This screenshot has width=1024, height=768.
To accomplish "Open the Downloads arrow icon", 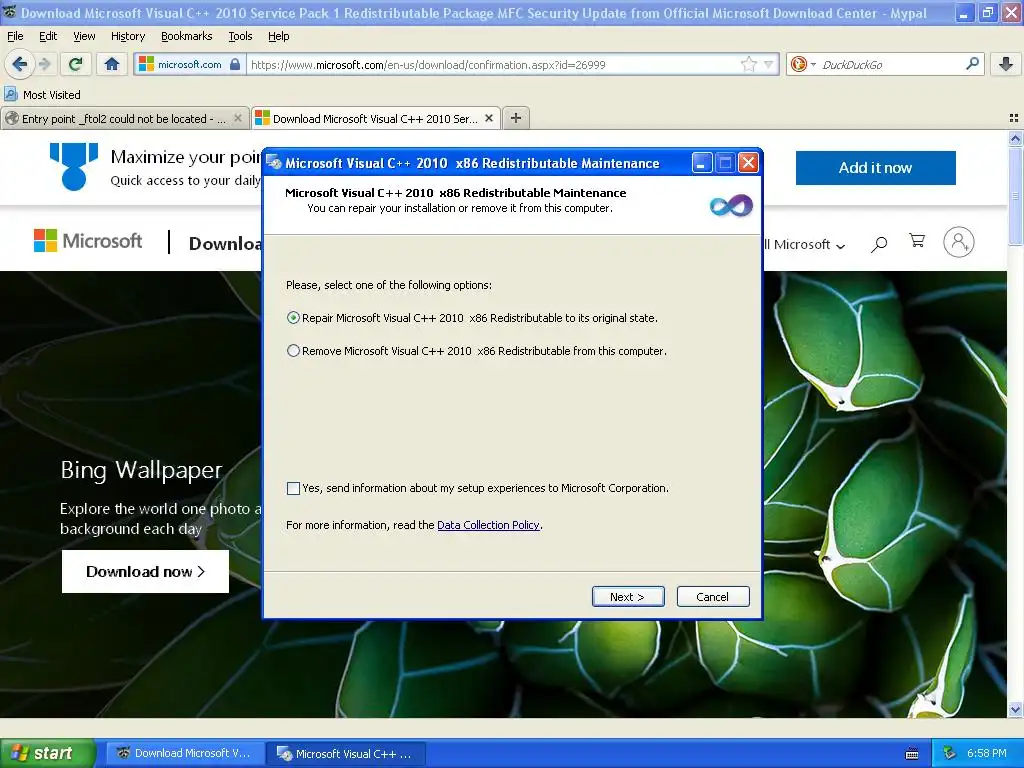I will tap(1006, 64).
